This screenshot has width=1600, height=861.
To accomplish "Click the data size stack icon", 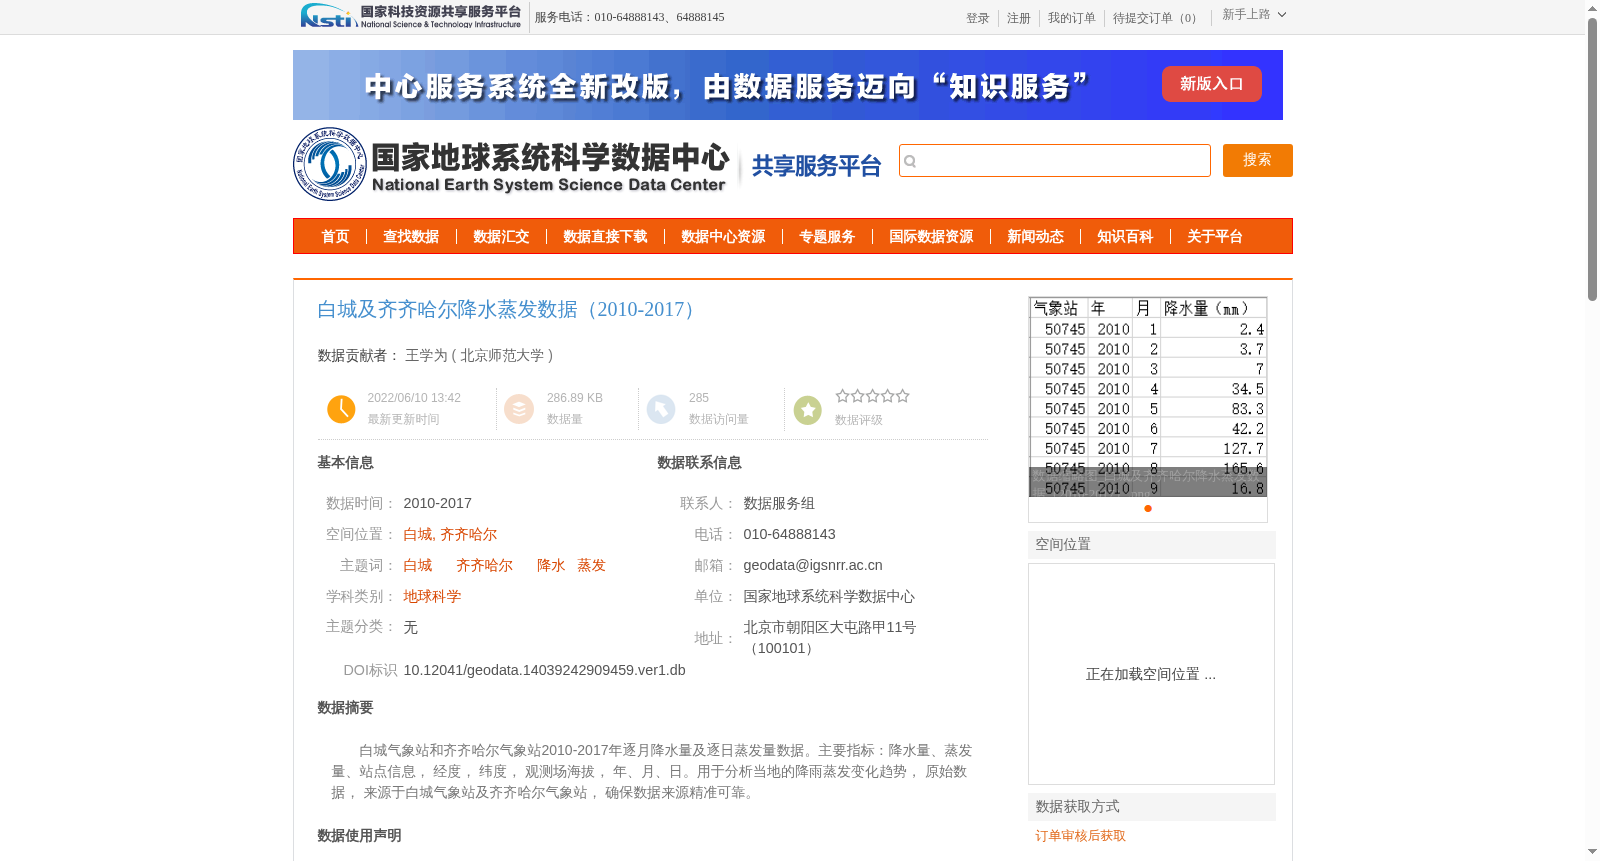I will click(519, 409).
